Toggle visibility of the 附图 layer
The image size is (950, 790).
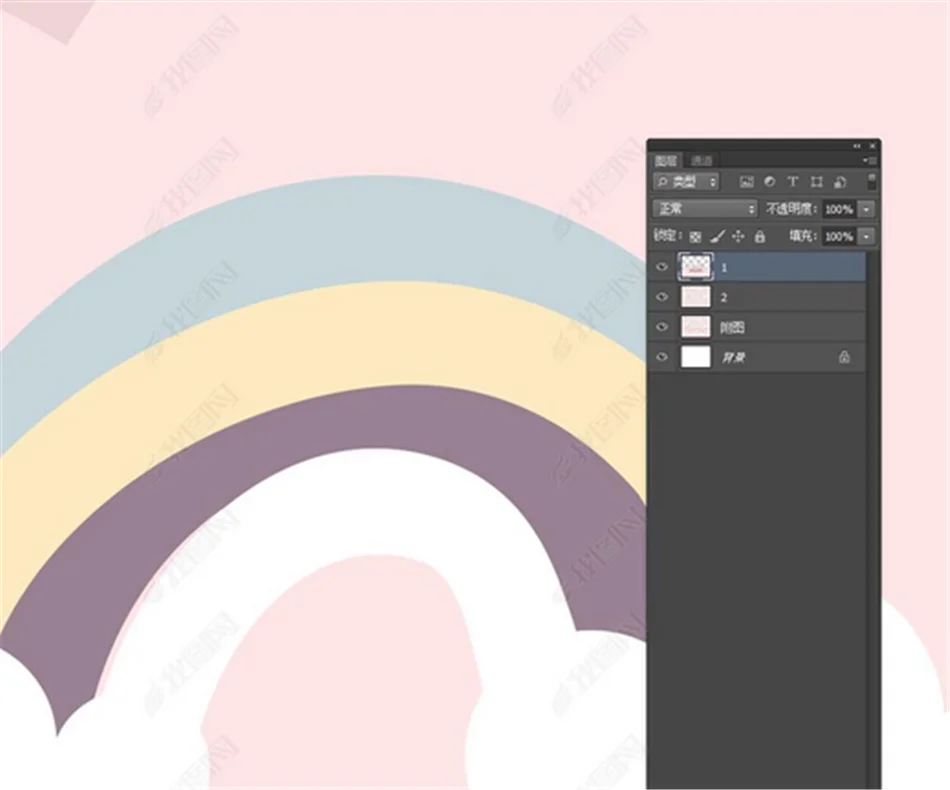662,327
